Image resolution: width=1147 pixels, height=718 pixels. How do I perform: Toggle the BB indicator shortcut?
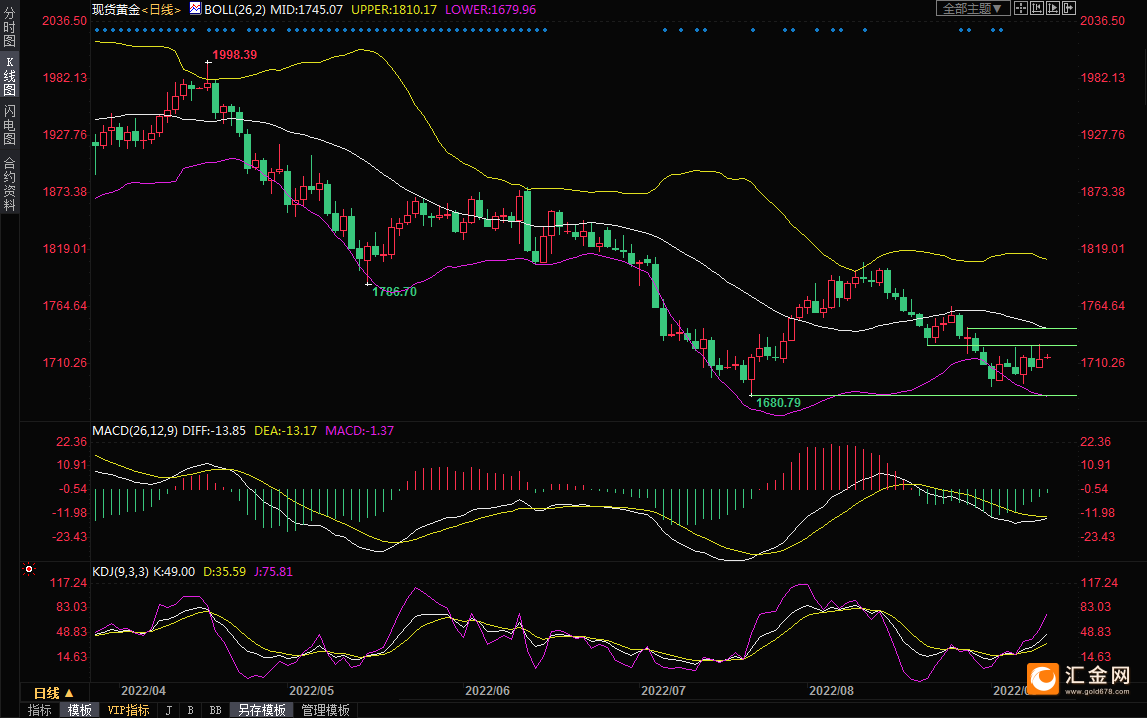point(215,710)
